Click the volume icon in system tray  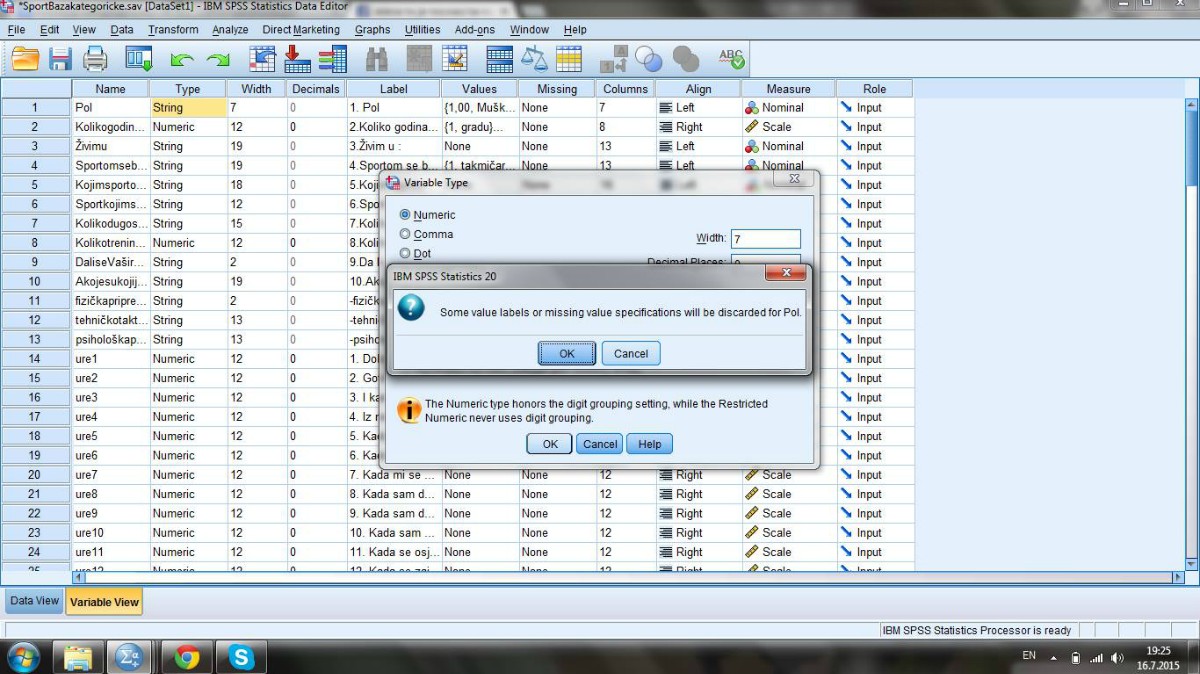[x=1118, y=658]
